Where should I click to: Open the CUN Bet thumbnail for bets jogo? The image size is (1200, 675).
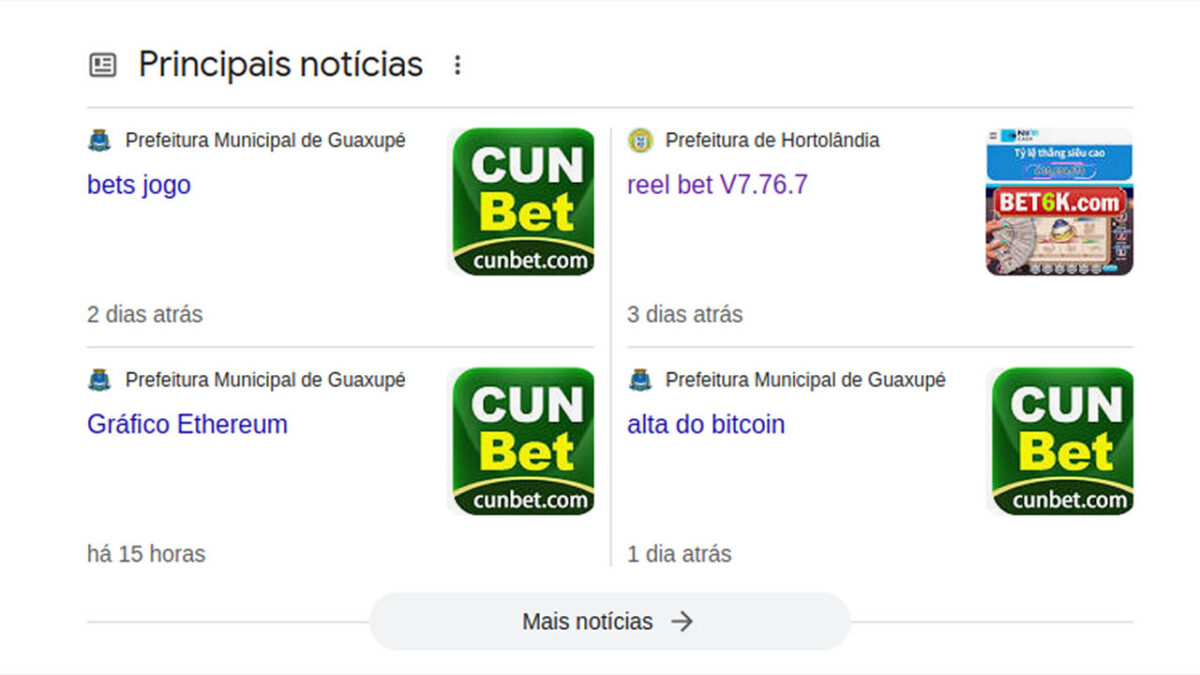(521, 200)
